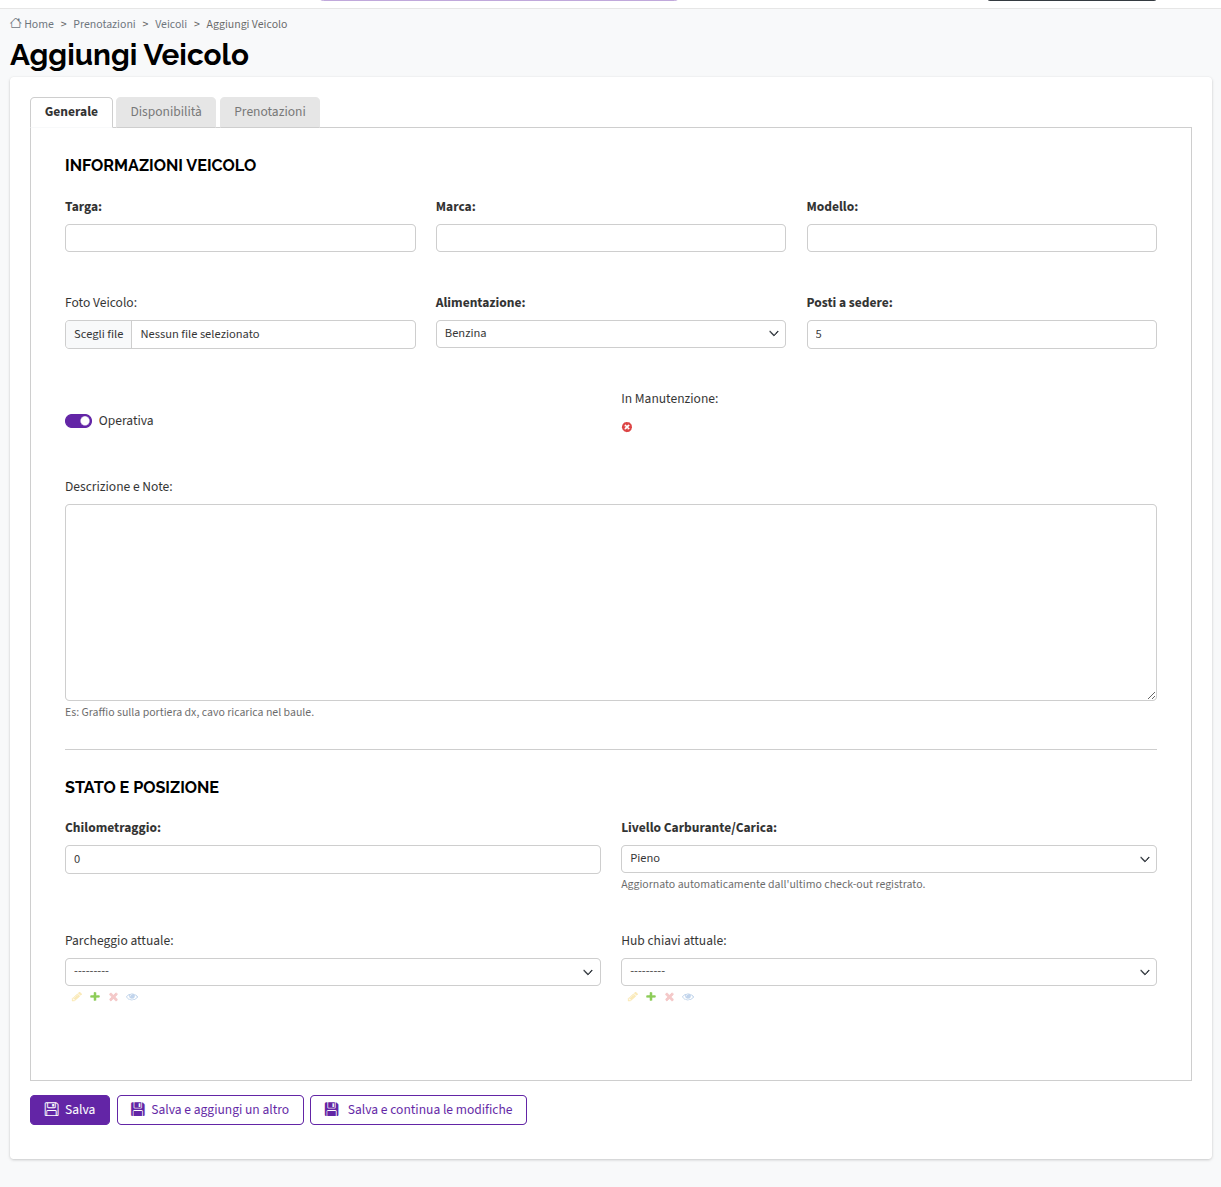Viewport: 1221px width, 1187px height.
Task: Switch to the Disponibilità tab
Action: point(166,112)
